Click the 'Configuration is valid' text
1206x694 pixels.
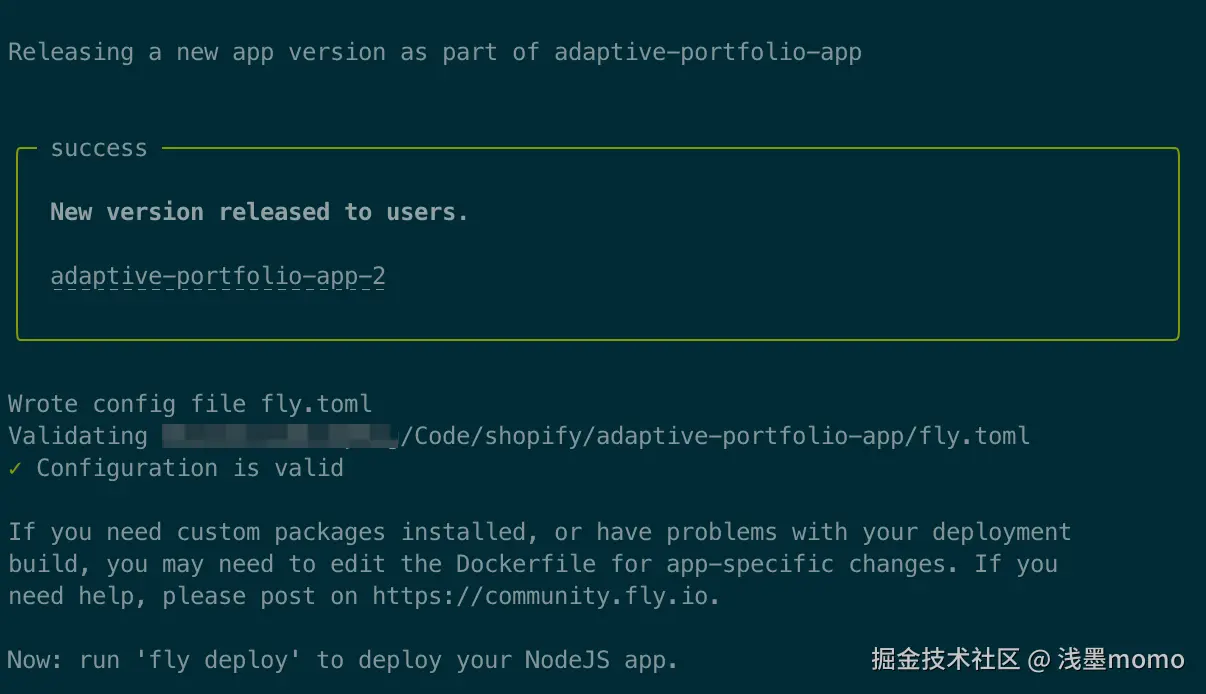click(x=190, y=468)
